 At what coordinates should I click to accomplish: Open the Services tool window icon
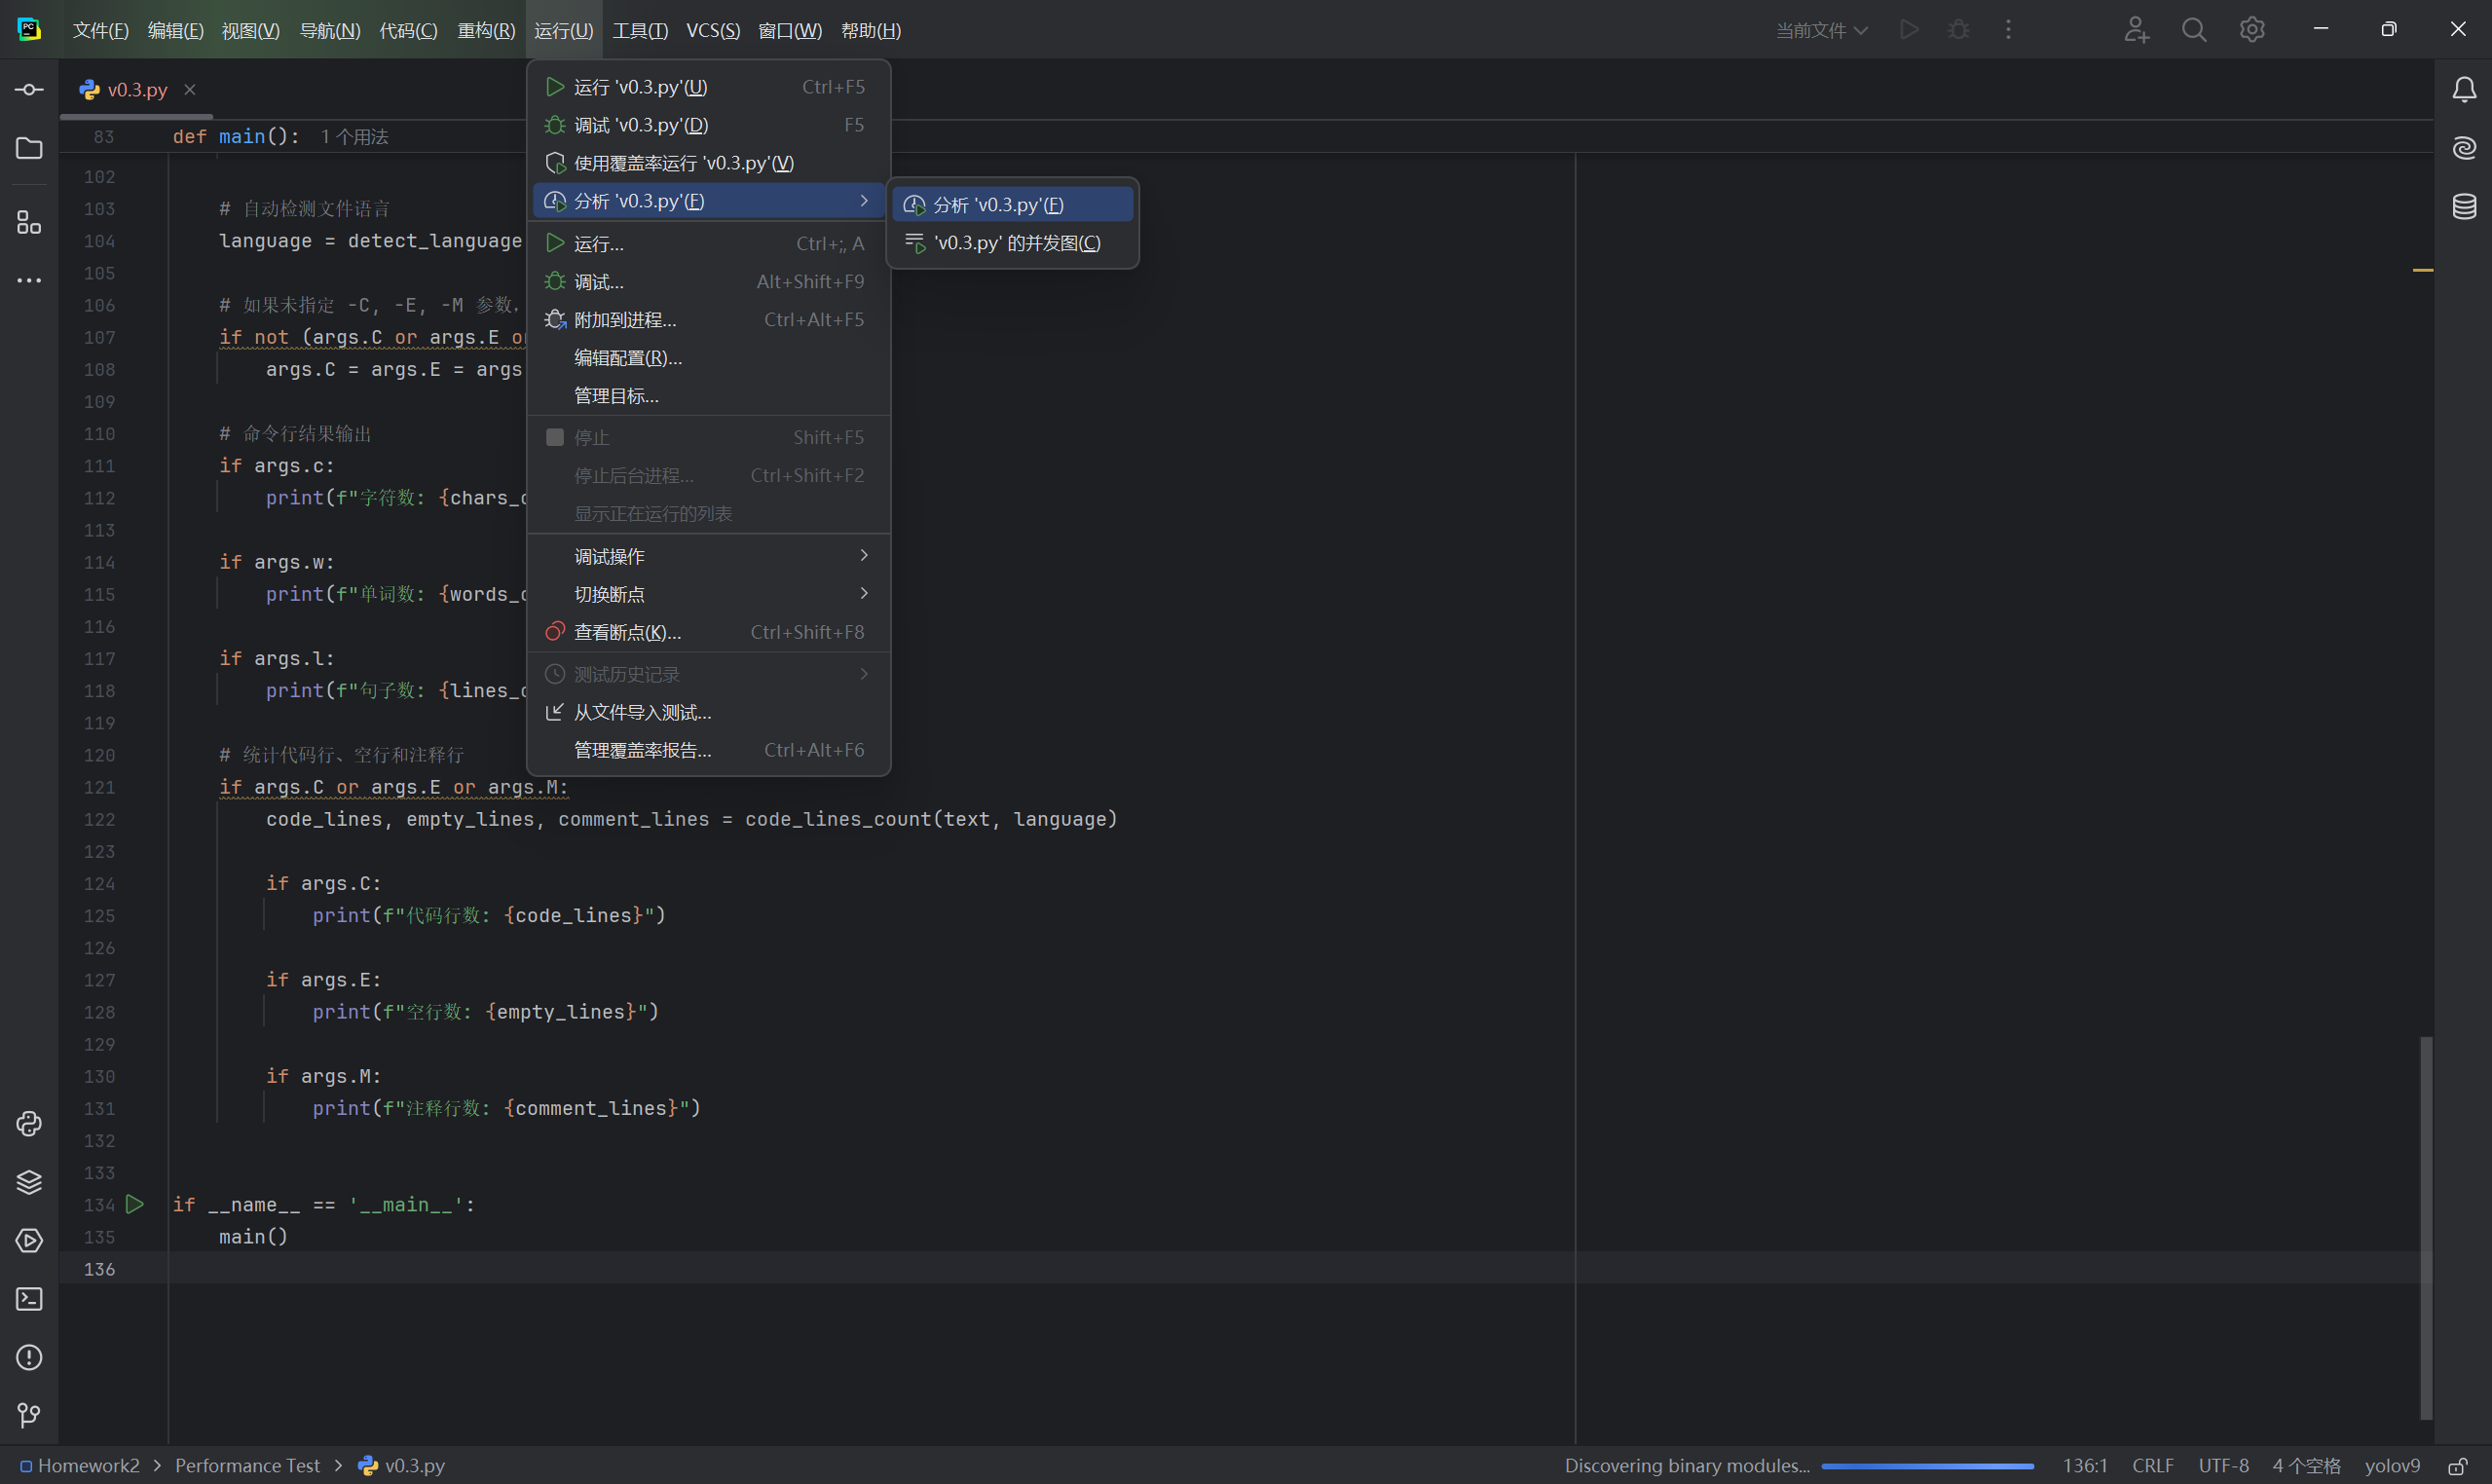point(29,1240)
